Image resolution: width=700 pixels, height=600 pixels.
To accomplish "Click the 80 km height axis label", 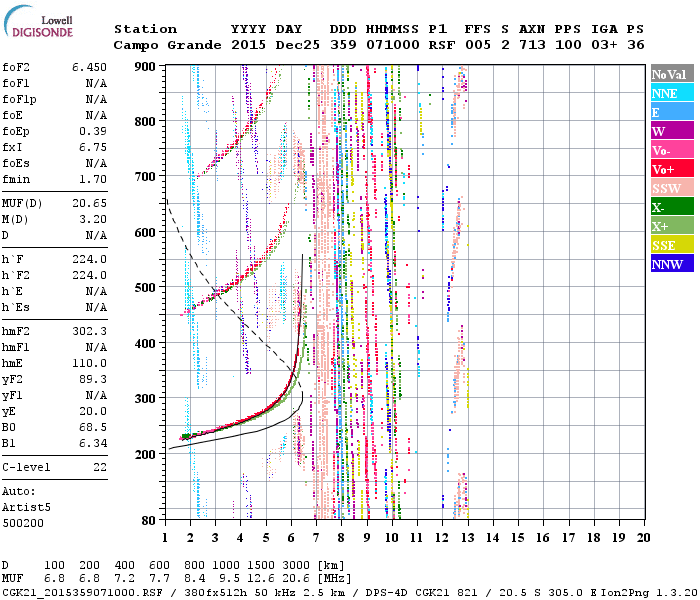I will tap(149, 520).
